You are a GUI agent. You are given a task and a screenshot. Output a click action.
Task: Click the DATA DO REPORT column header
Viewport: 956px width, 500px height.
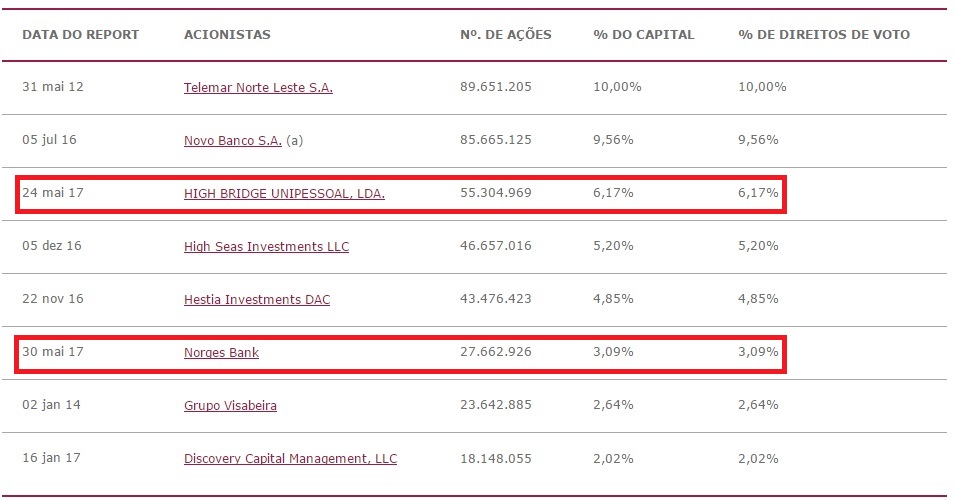click(81, 35)
